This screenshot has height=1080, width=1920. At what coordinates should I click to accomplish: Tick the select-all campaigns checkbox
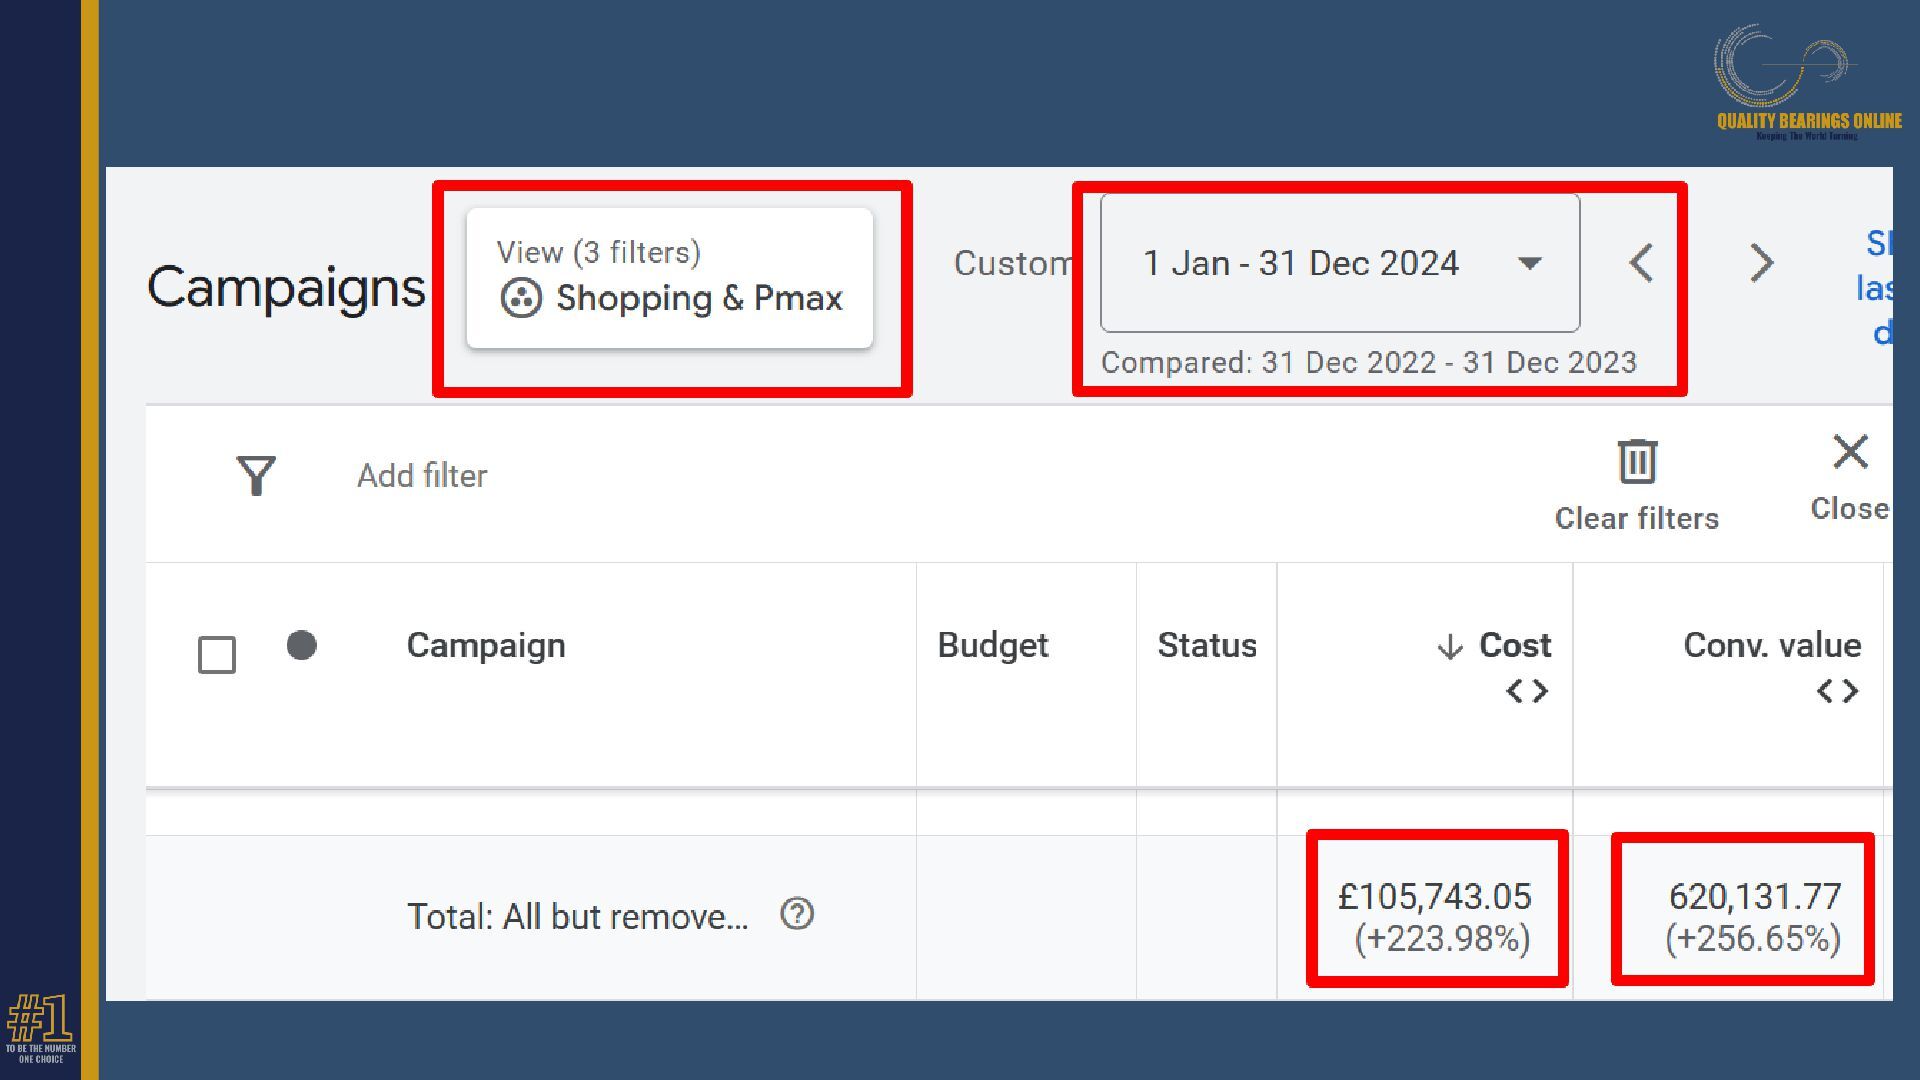(217, 655)
